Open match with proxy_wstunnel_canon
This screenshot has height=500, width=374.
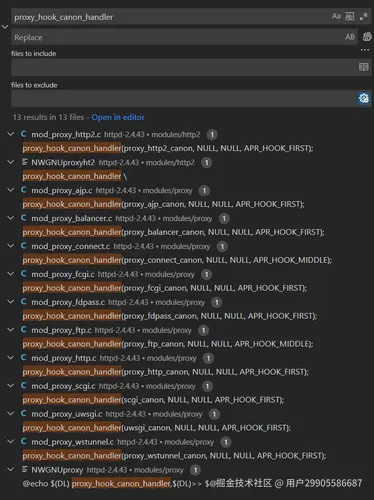click(x=174, y=456)
